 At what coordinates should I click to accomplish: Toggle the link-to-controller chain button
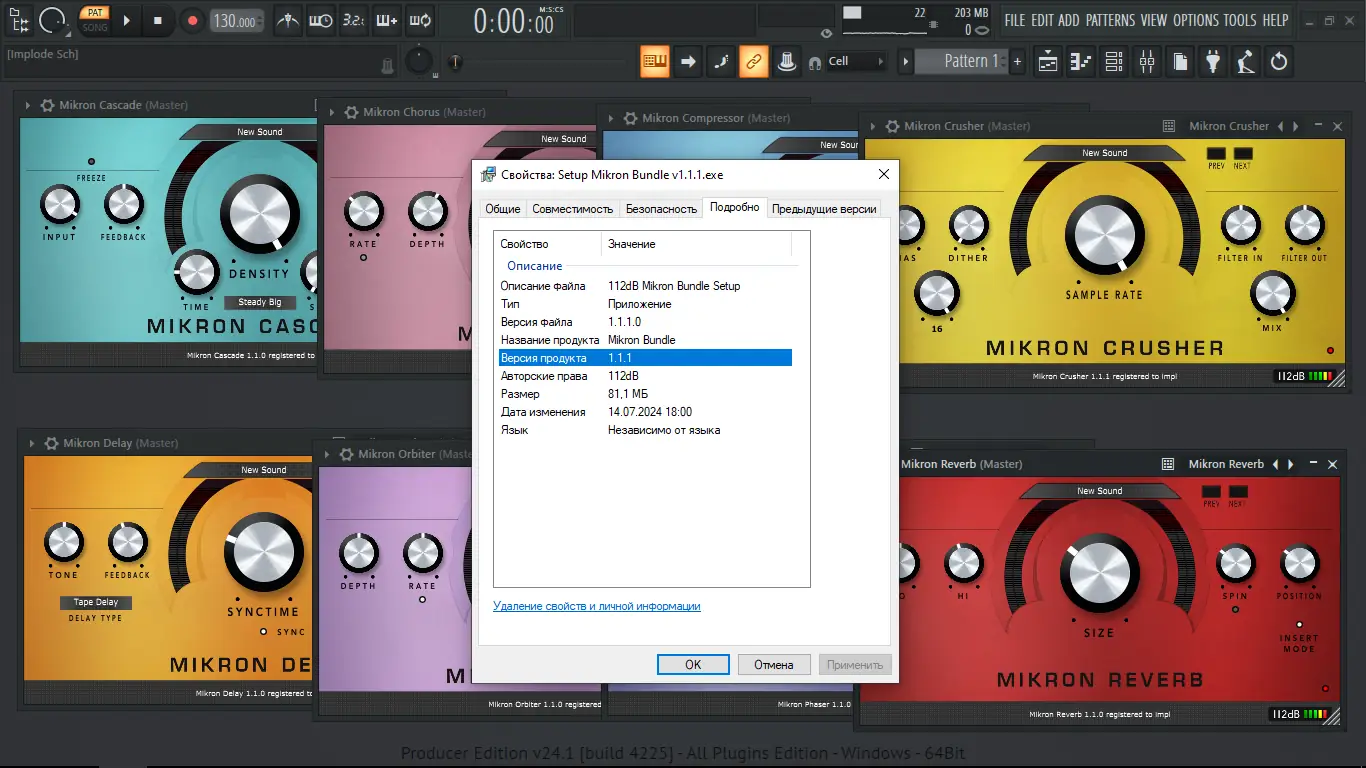pos(753,62)
